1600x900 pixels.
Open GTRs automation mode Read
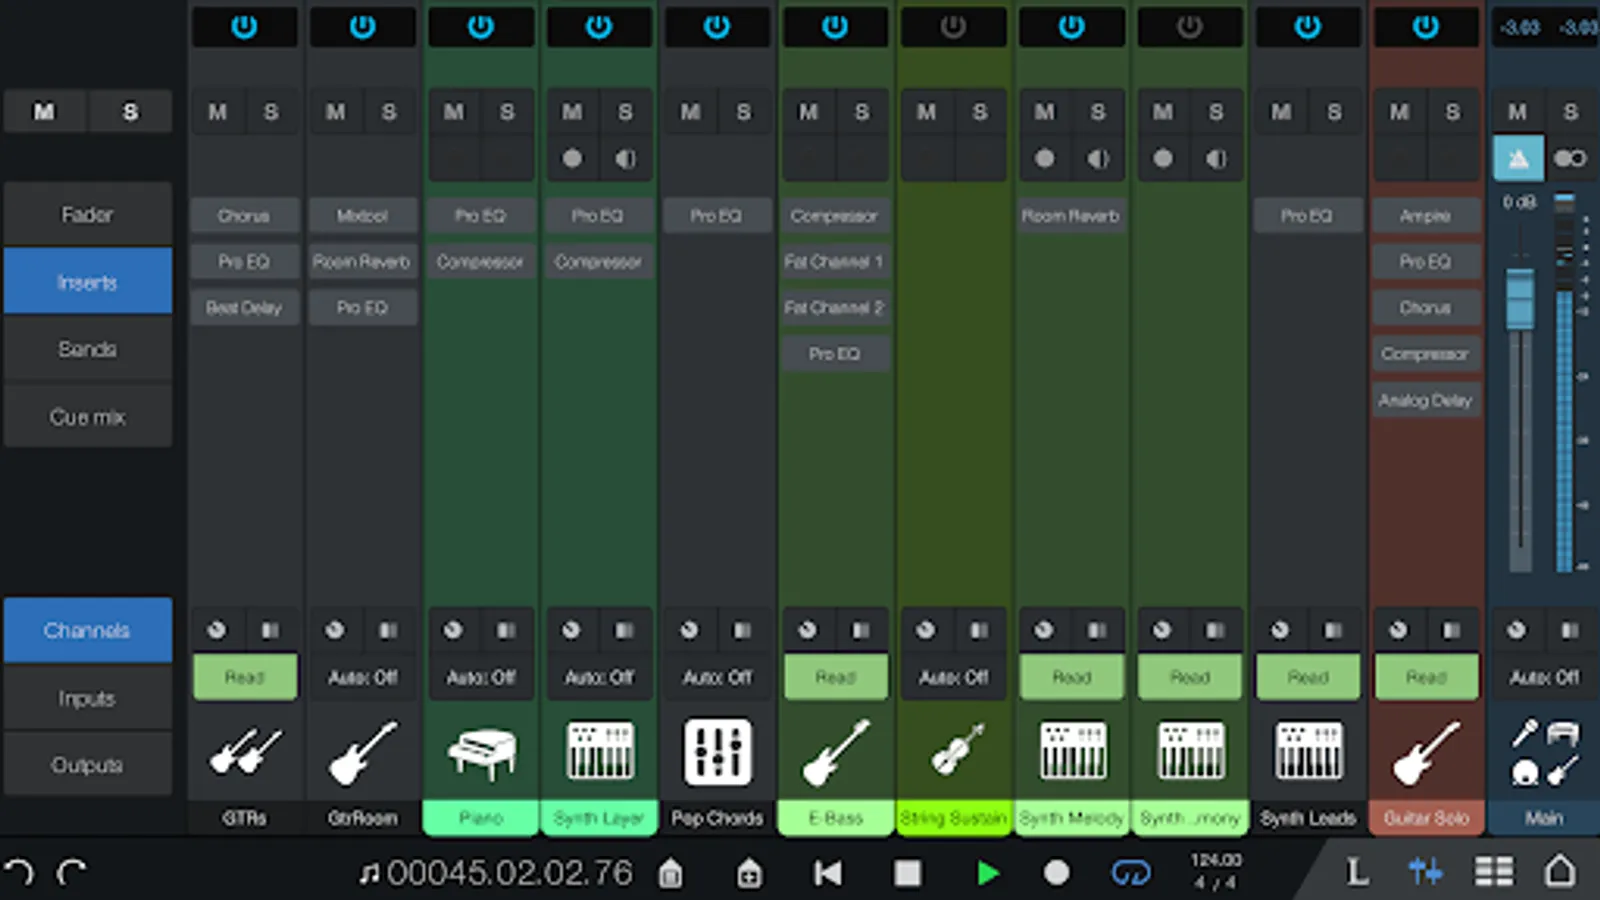[x=245, y=677]
